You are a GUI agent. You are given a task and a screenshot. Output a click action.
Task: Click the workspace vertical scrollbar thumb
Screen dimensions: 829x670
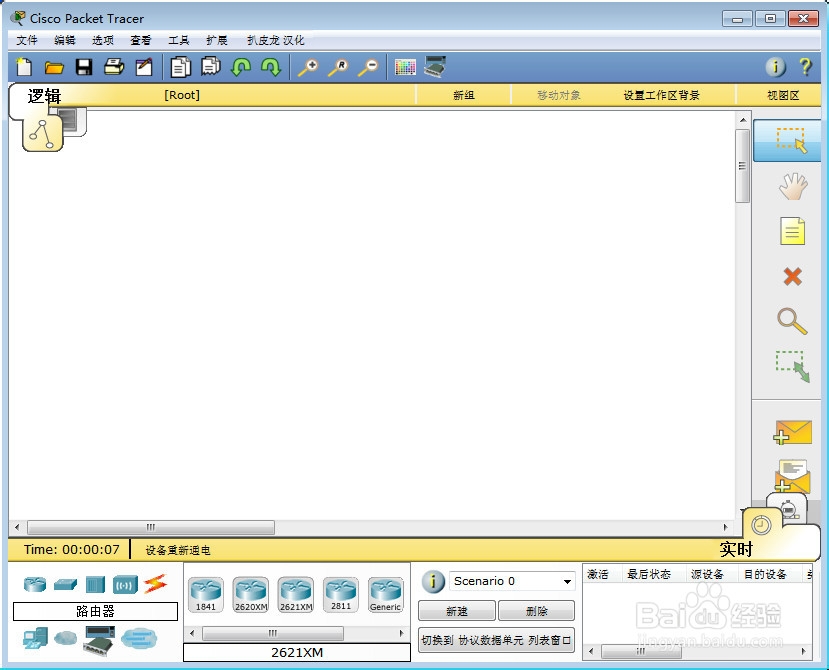point(742,166)
